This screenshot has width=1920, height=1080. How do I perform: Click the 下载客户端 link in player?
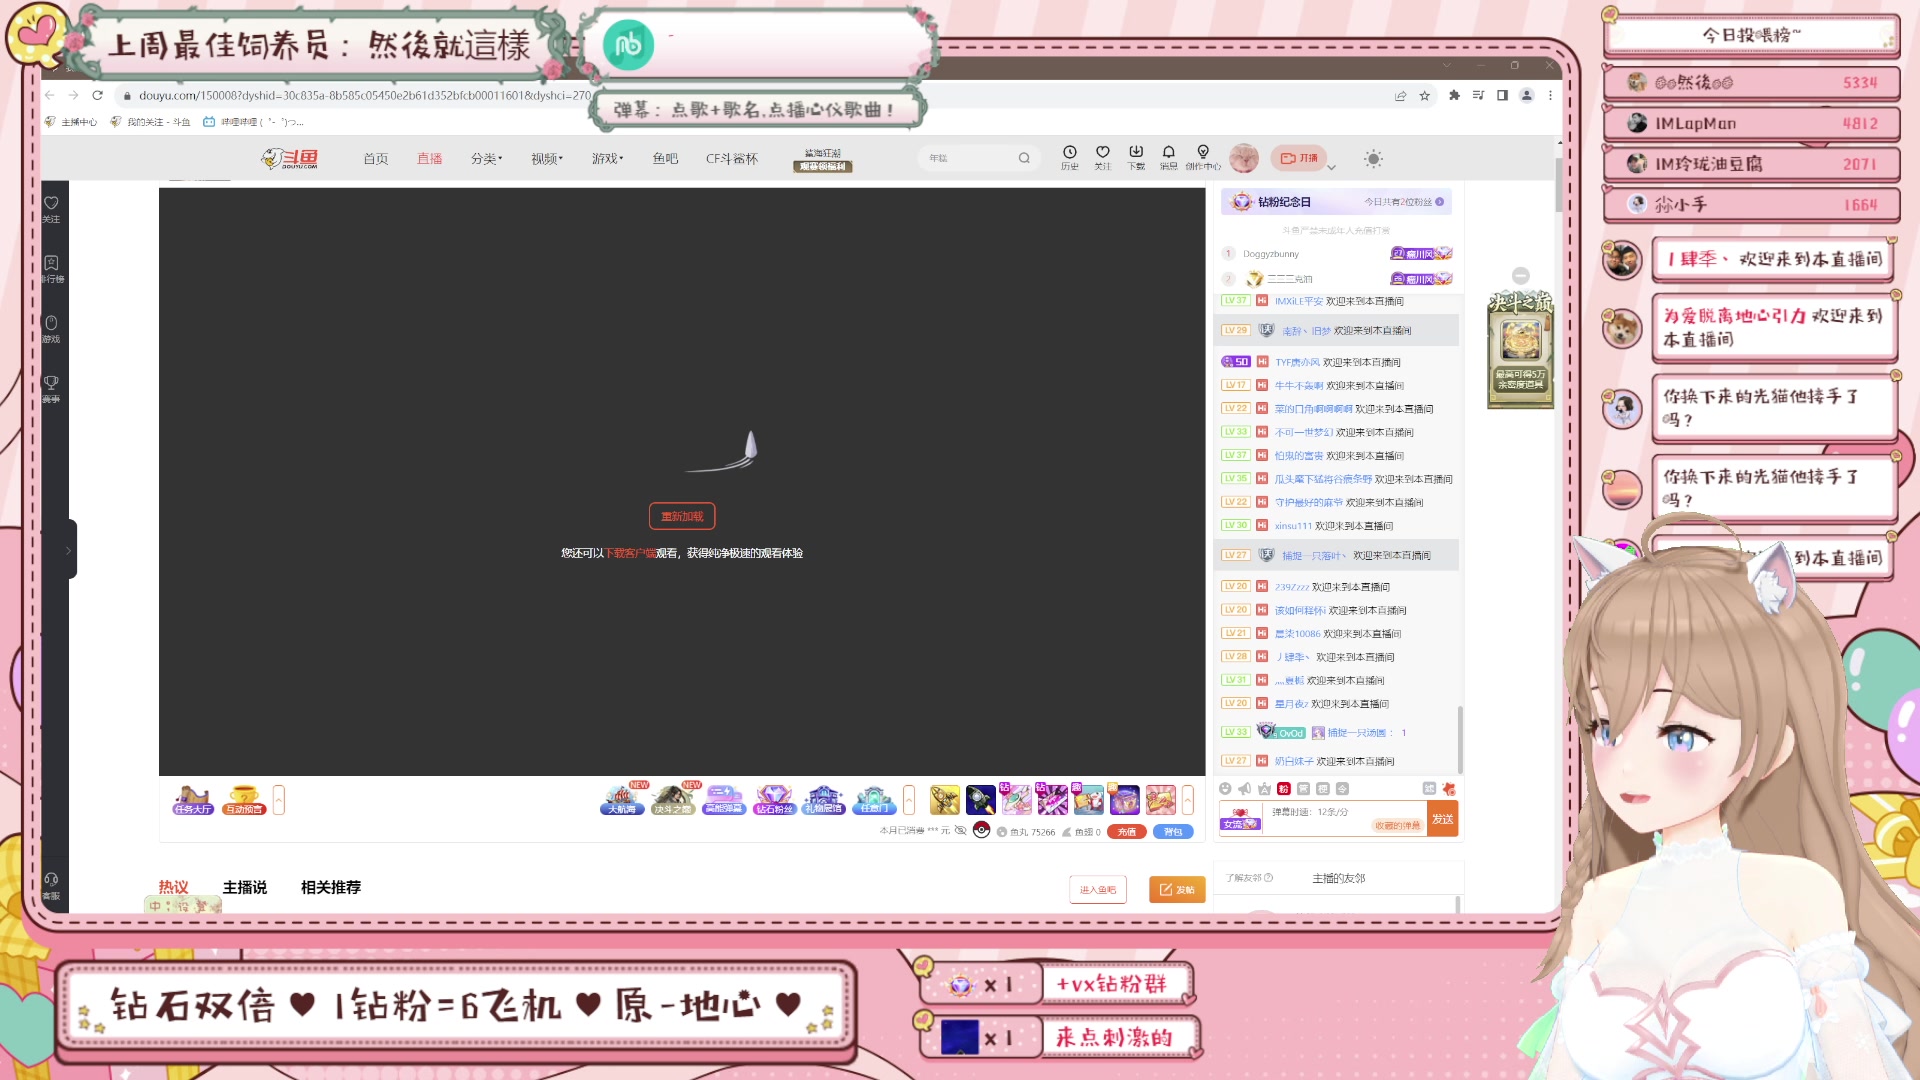tap(630, 553)
